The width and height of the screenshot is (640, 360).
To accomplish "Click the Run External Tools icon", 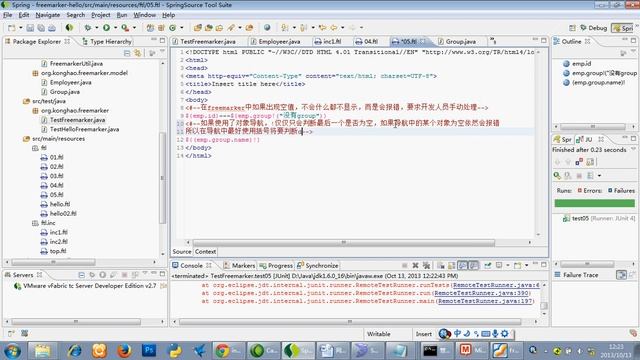I will [125, 28].
